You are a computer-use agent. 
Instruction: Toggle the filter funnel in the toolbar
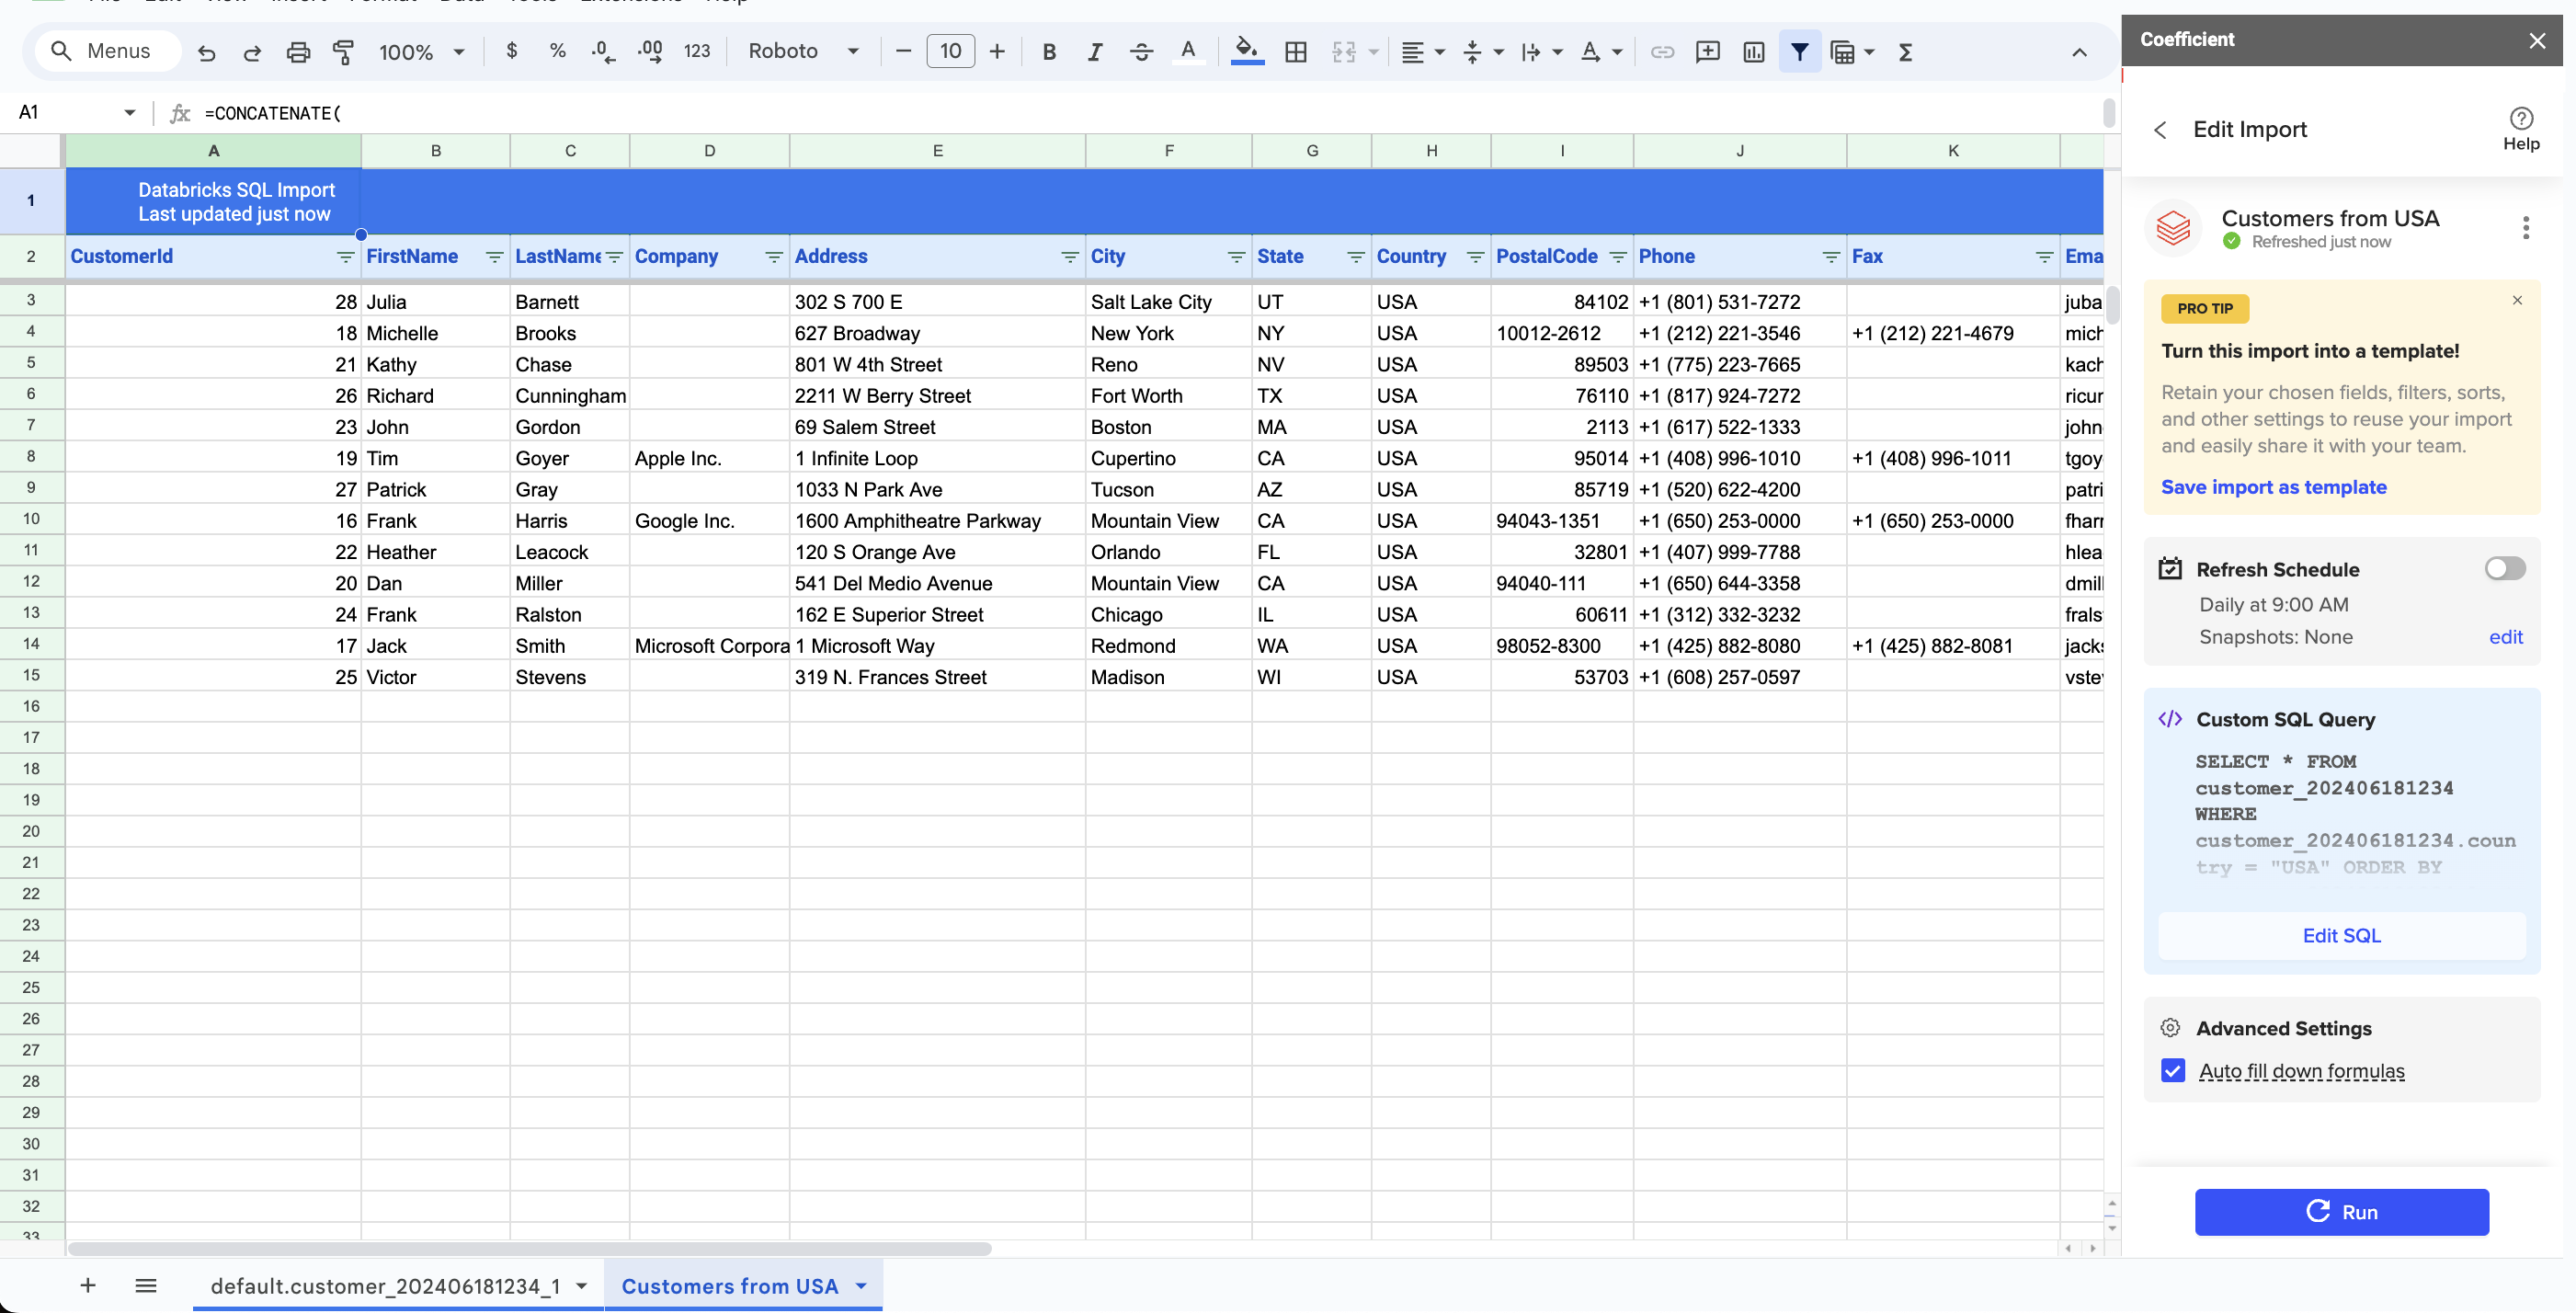click(x=1800, y=52)
